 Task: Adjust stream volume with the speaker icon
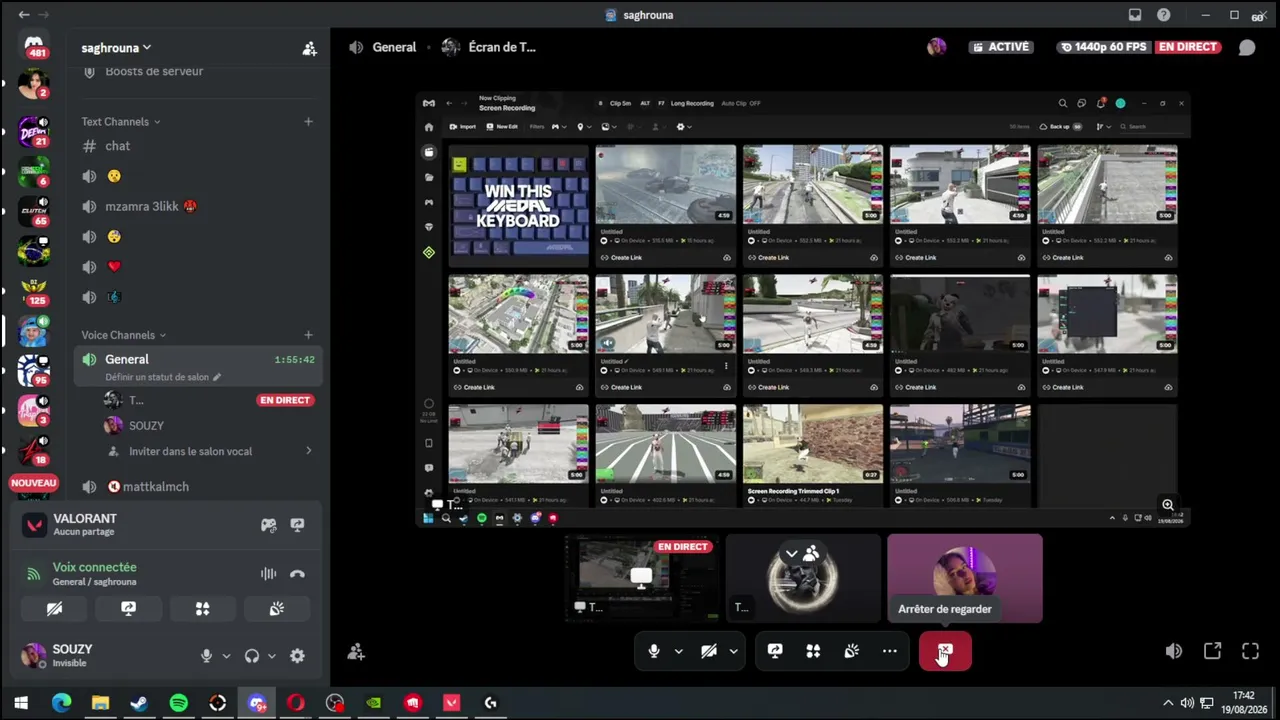point(1174,651)
